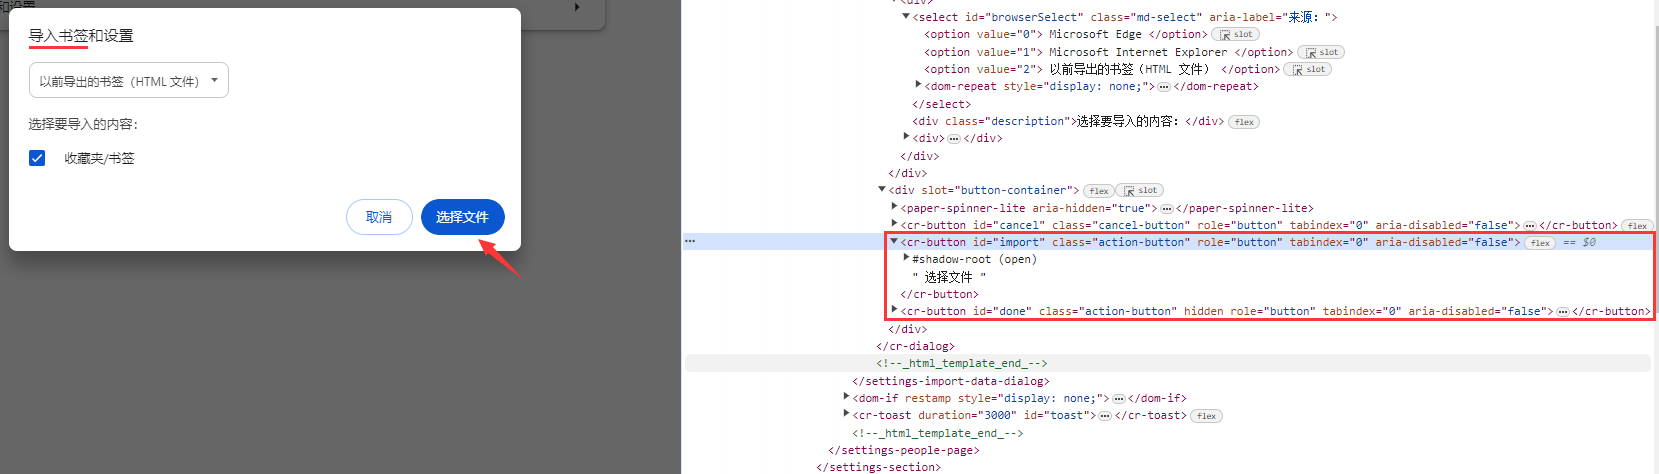Expand the cr-toast id="toast" node
The height and width of the screenshot is (474, 1659).
pos(846,414)
